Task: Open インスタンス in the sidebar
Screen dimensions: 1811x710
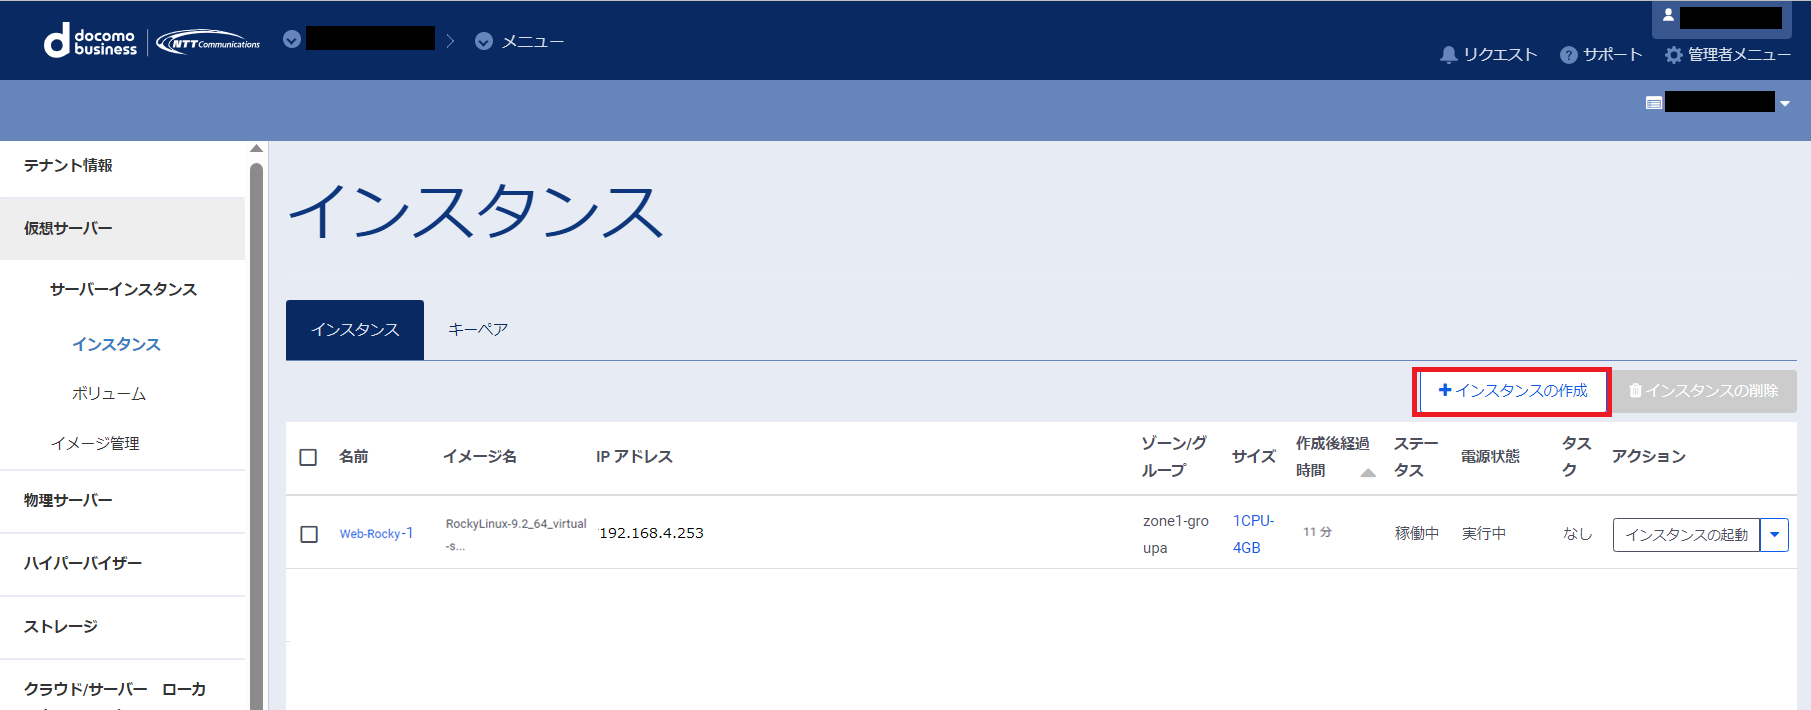Action: (116, 345)
